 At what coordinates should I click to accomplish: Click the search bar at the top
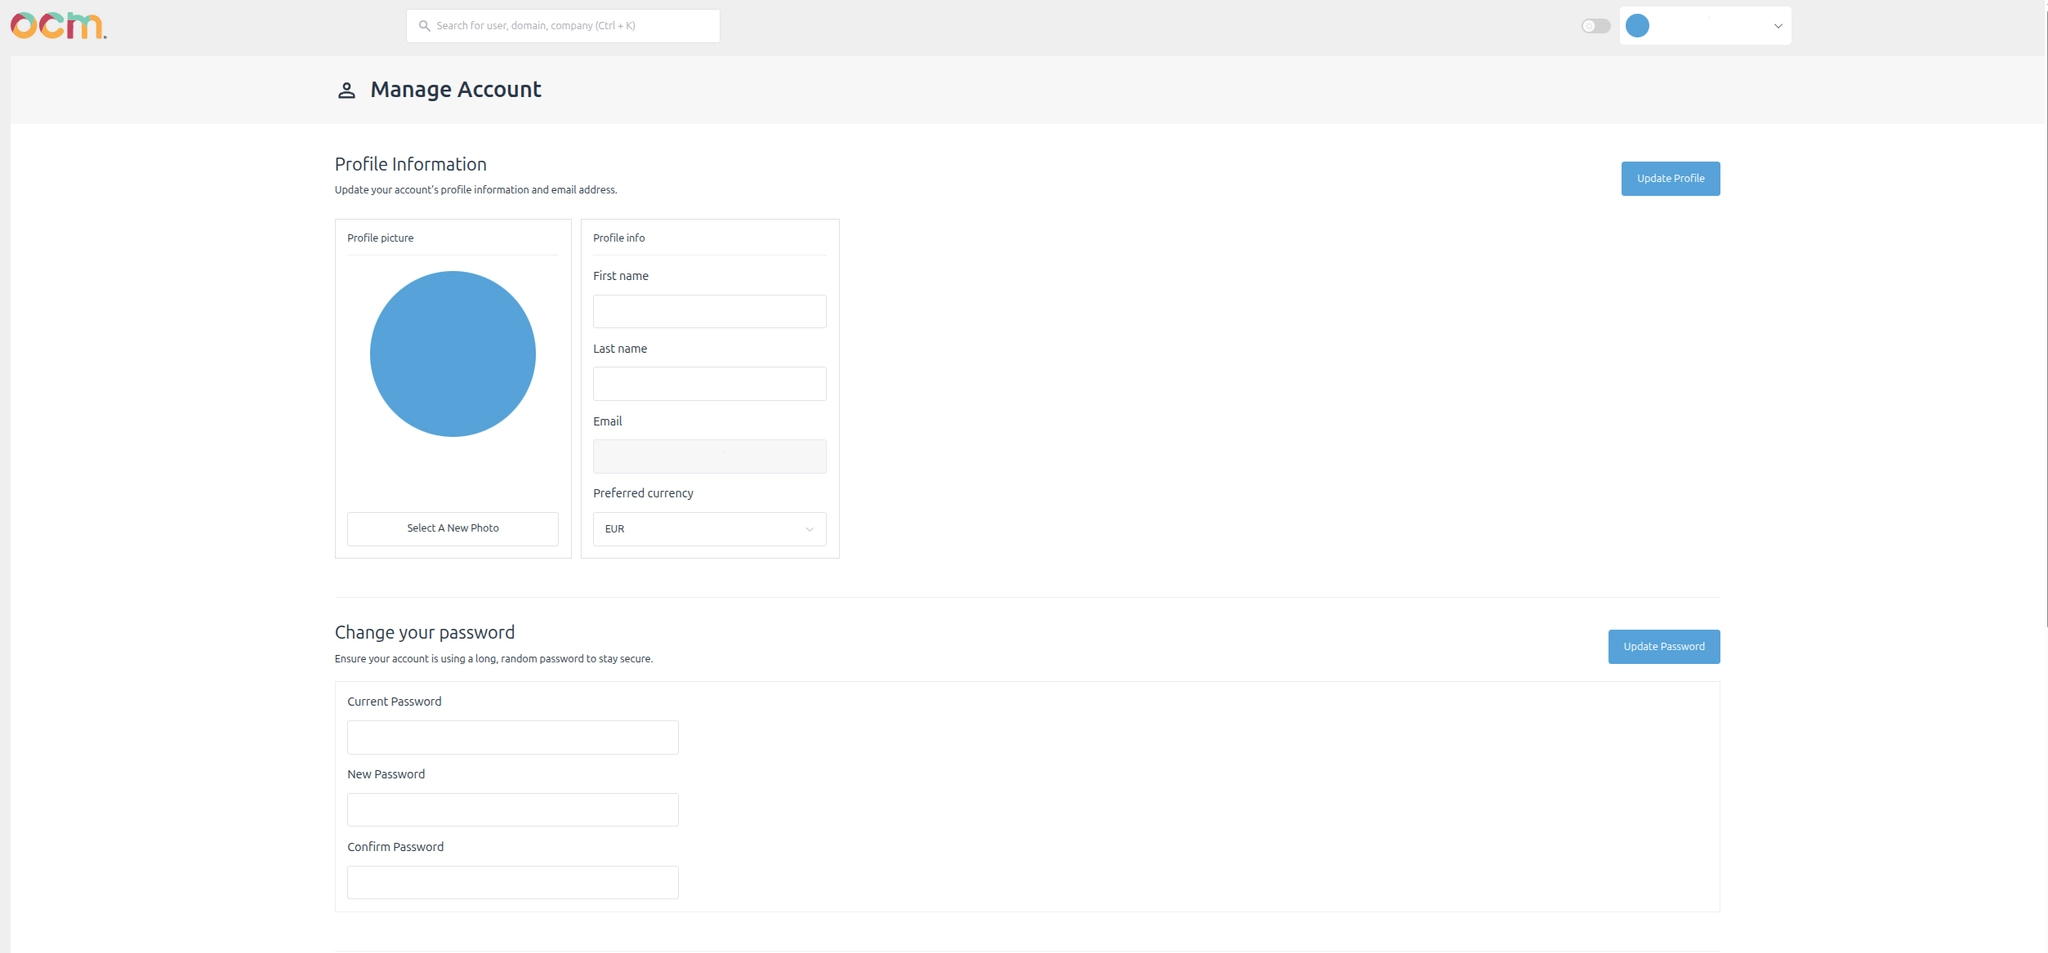(x=563, y=25)
